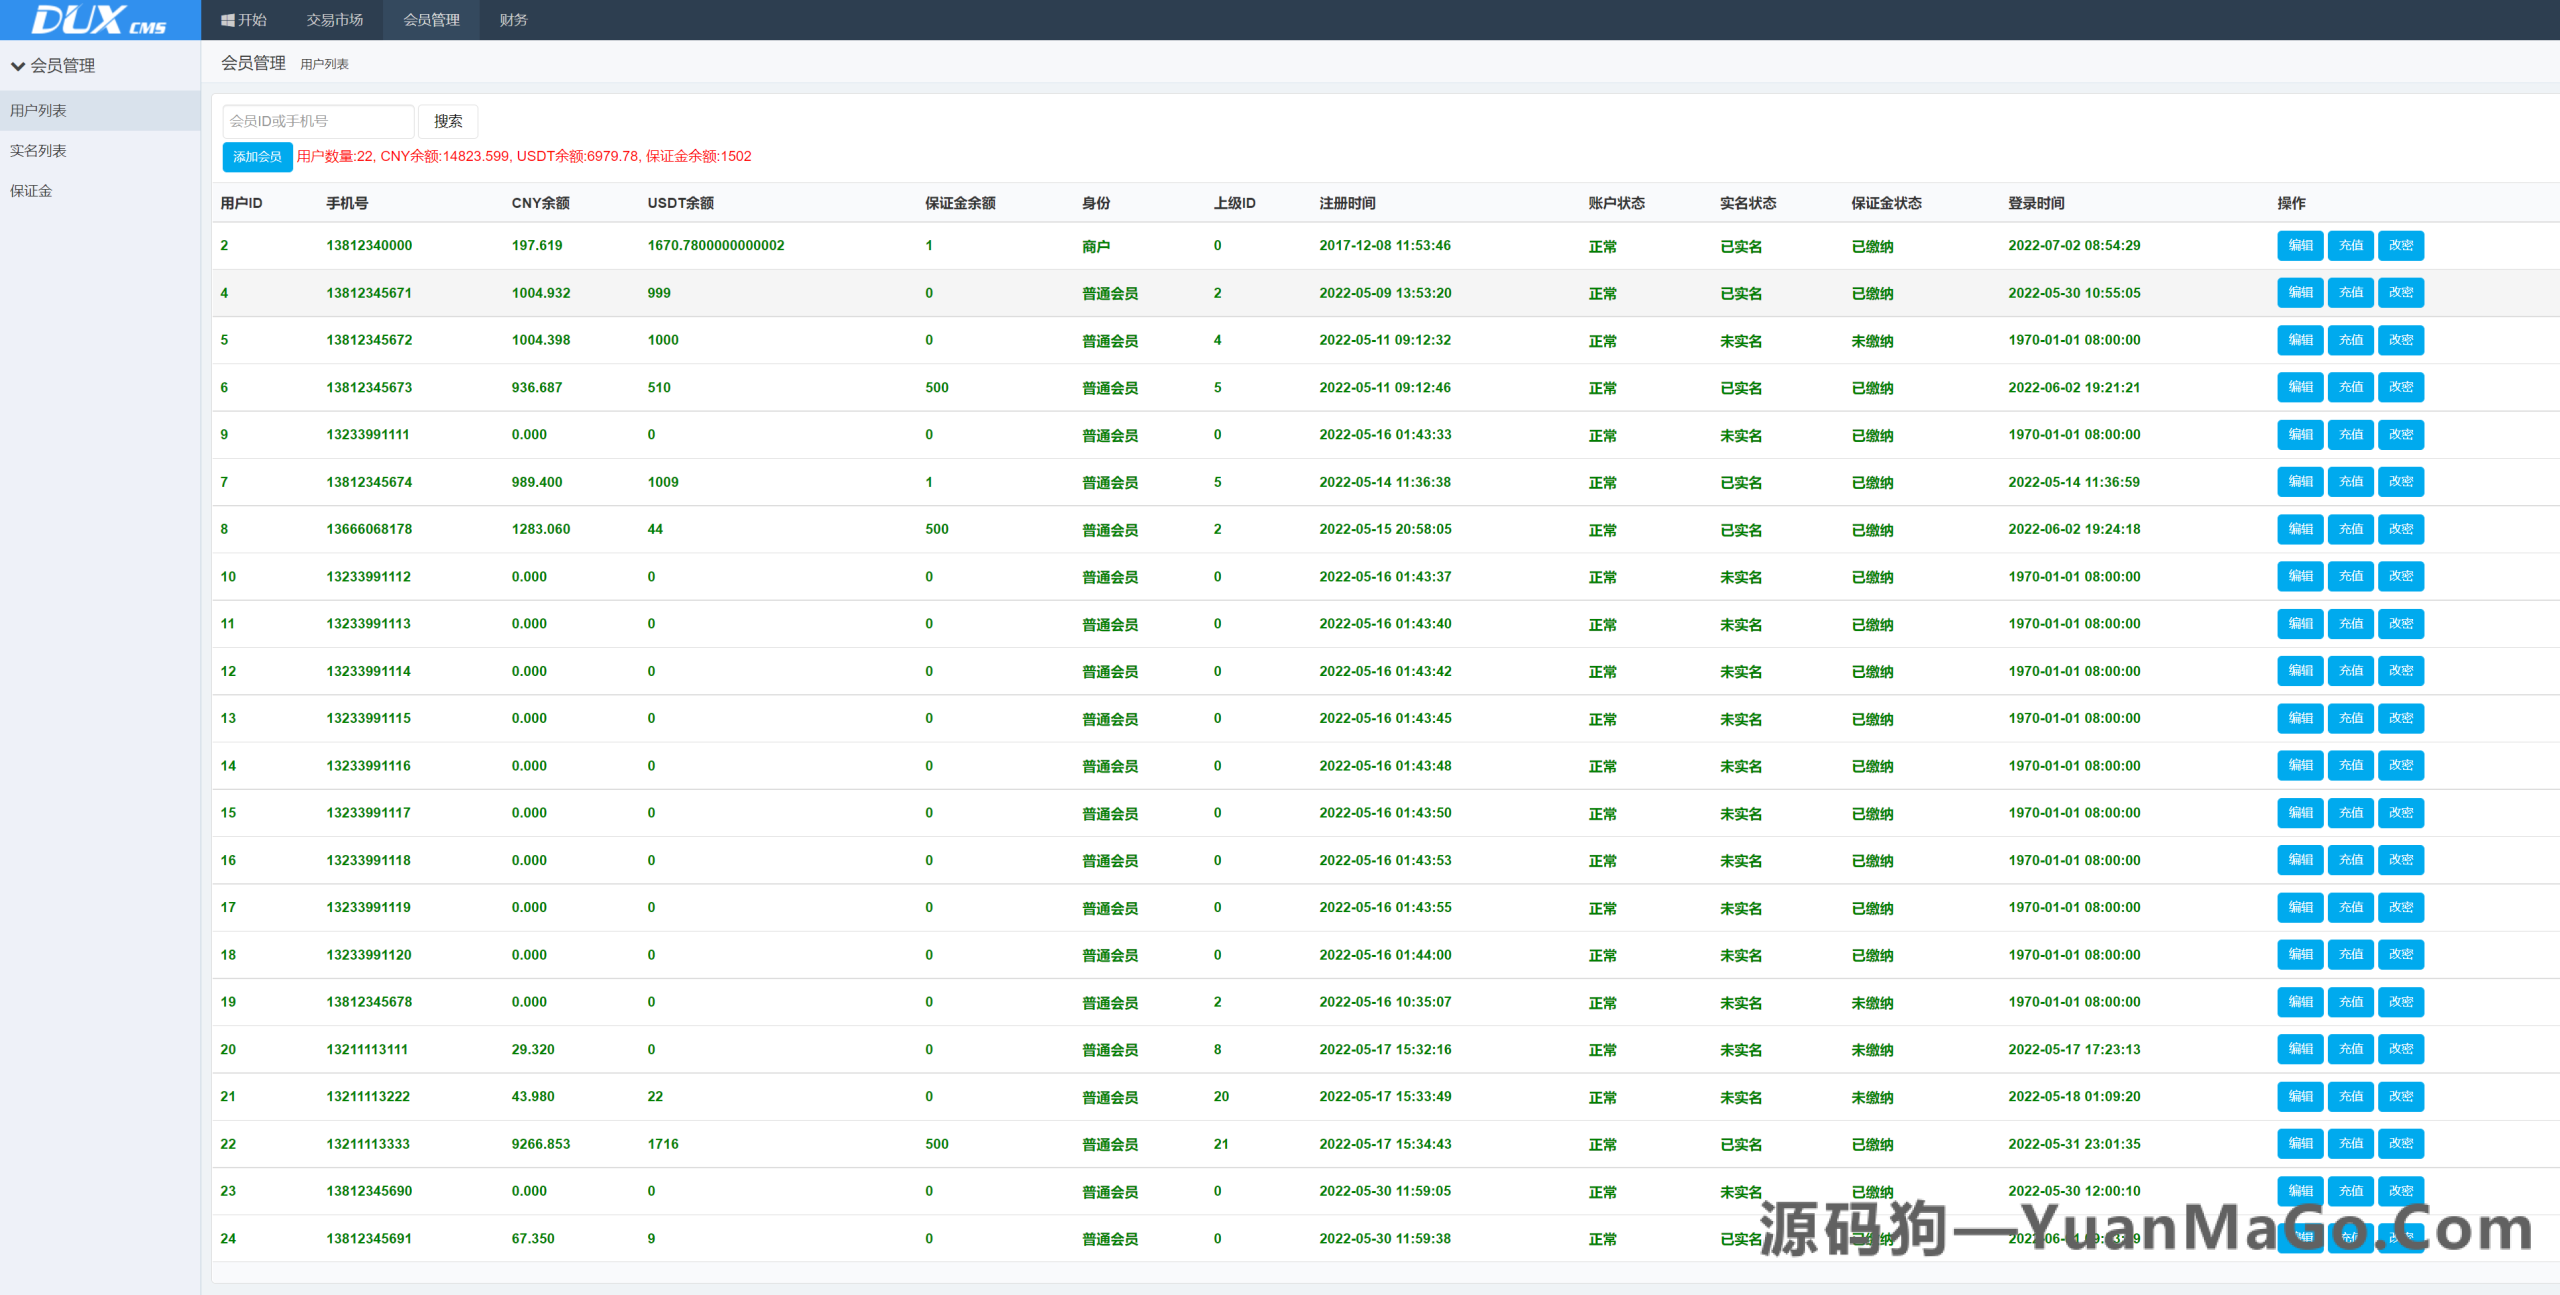Click 充值 for user 13211113111
Image resolution: width=2560 pixels, height=1295 pixels.
click(x=2350, y=1049)
